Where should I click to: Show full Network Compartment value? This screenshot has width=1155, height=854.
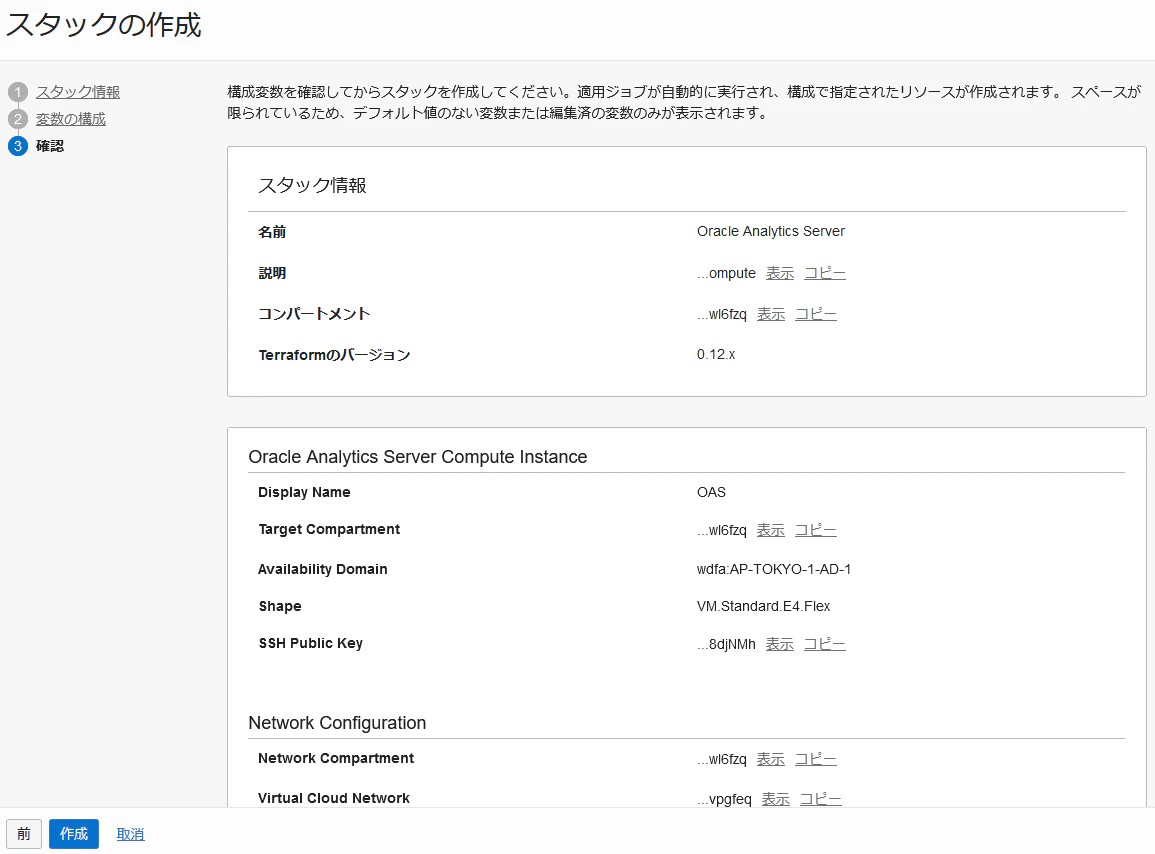click(770, 759)
